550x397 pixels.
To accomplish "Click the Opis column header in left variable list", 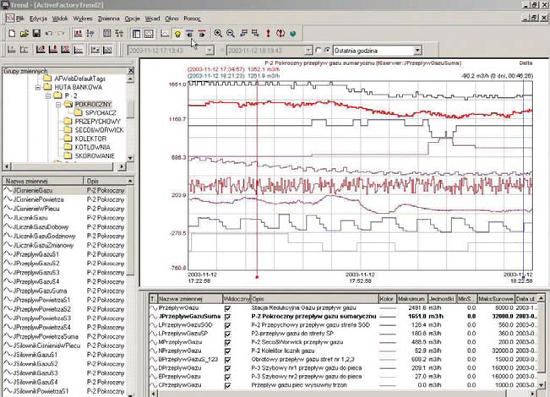I will [105, 181].
